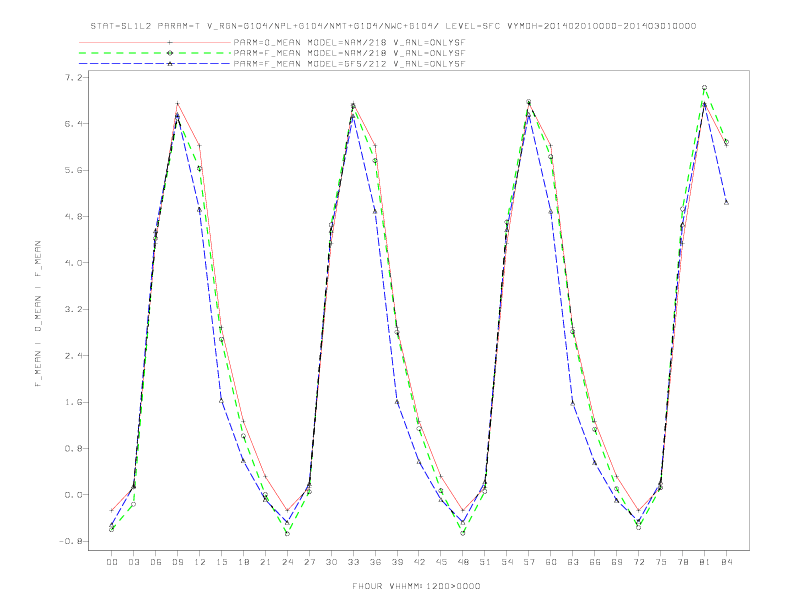This screenshot has height=612, width=792.
Task: Click x-axis hour label 18
Action: [243, 562]
